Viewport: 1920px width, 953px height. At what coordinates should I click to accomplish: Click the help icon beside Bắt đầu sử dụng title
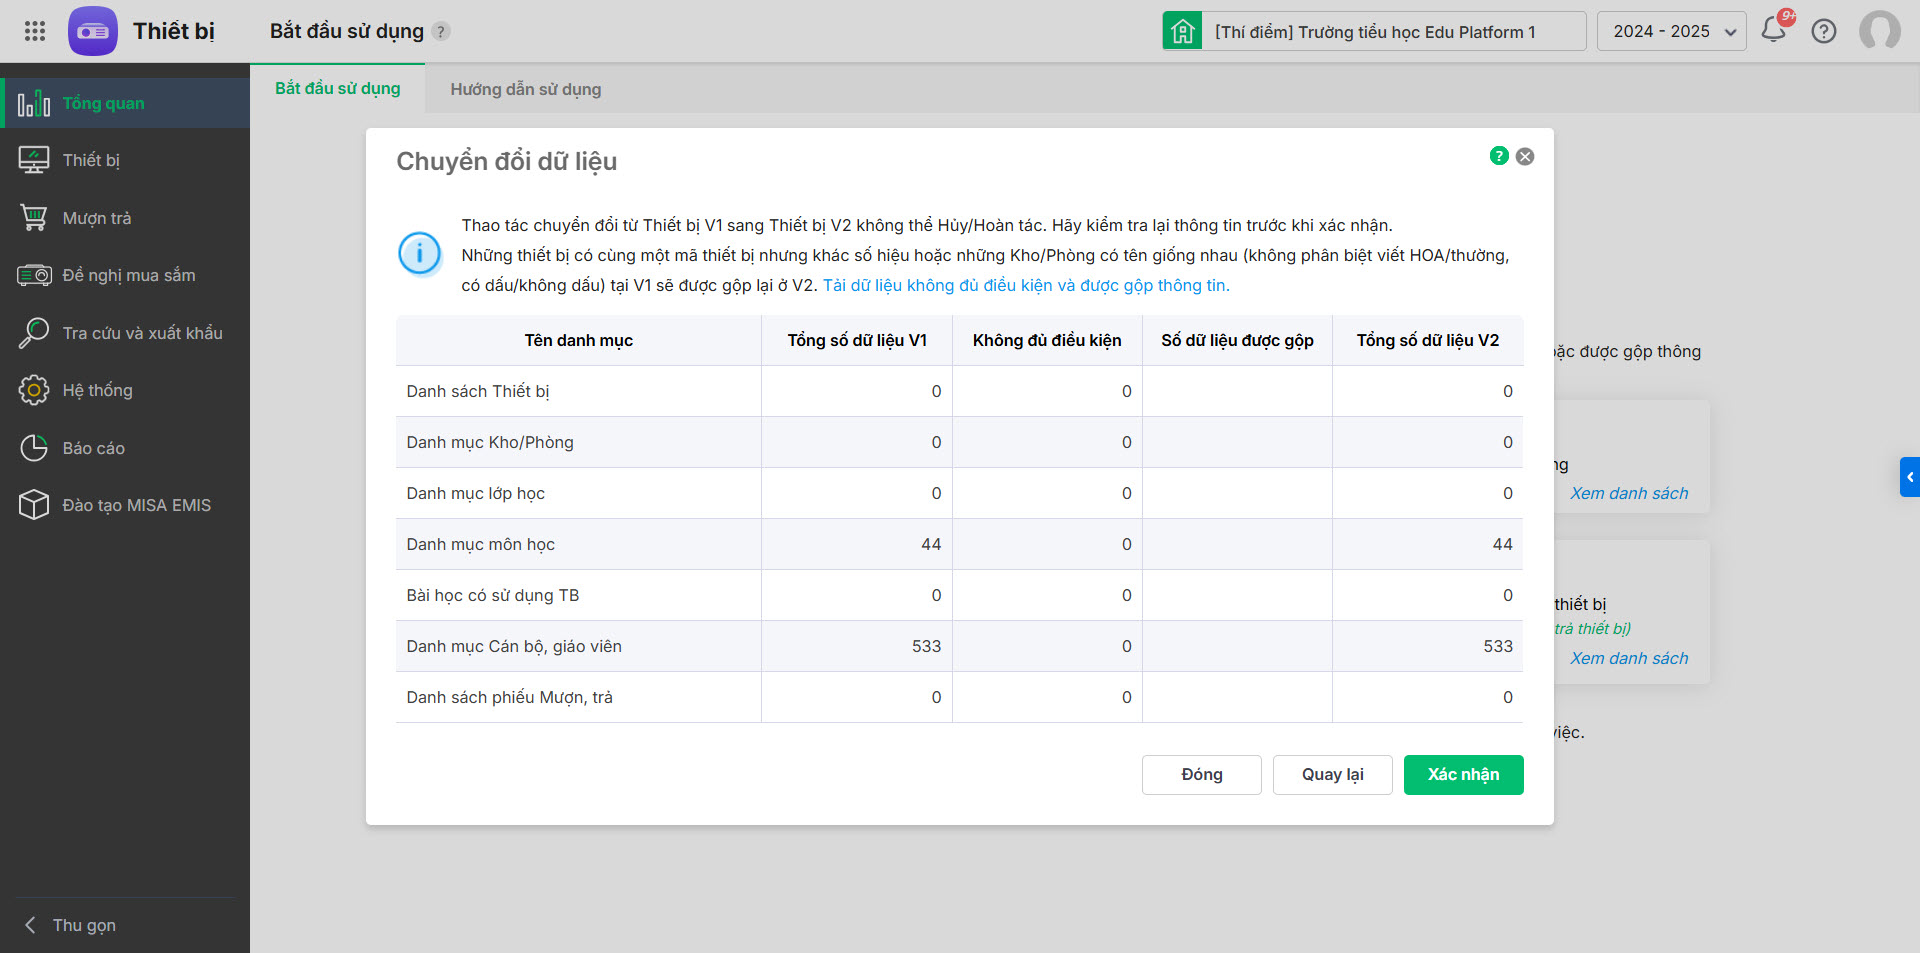pos(441,32)
